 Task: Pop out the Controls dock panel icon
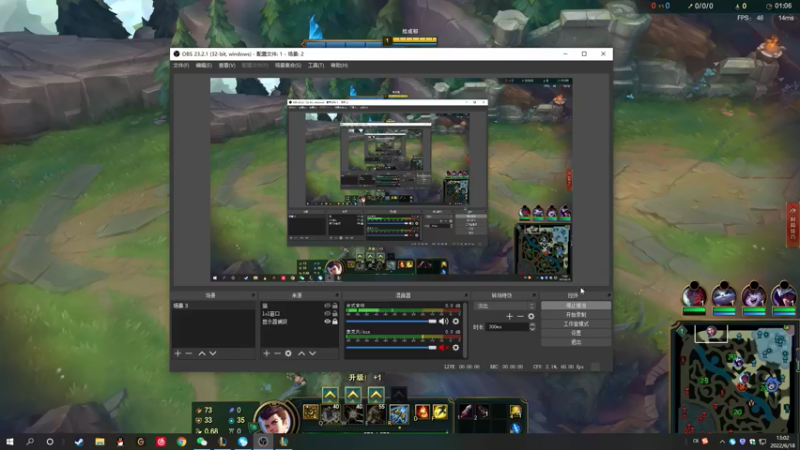tap(608, 295)
